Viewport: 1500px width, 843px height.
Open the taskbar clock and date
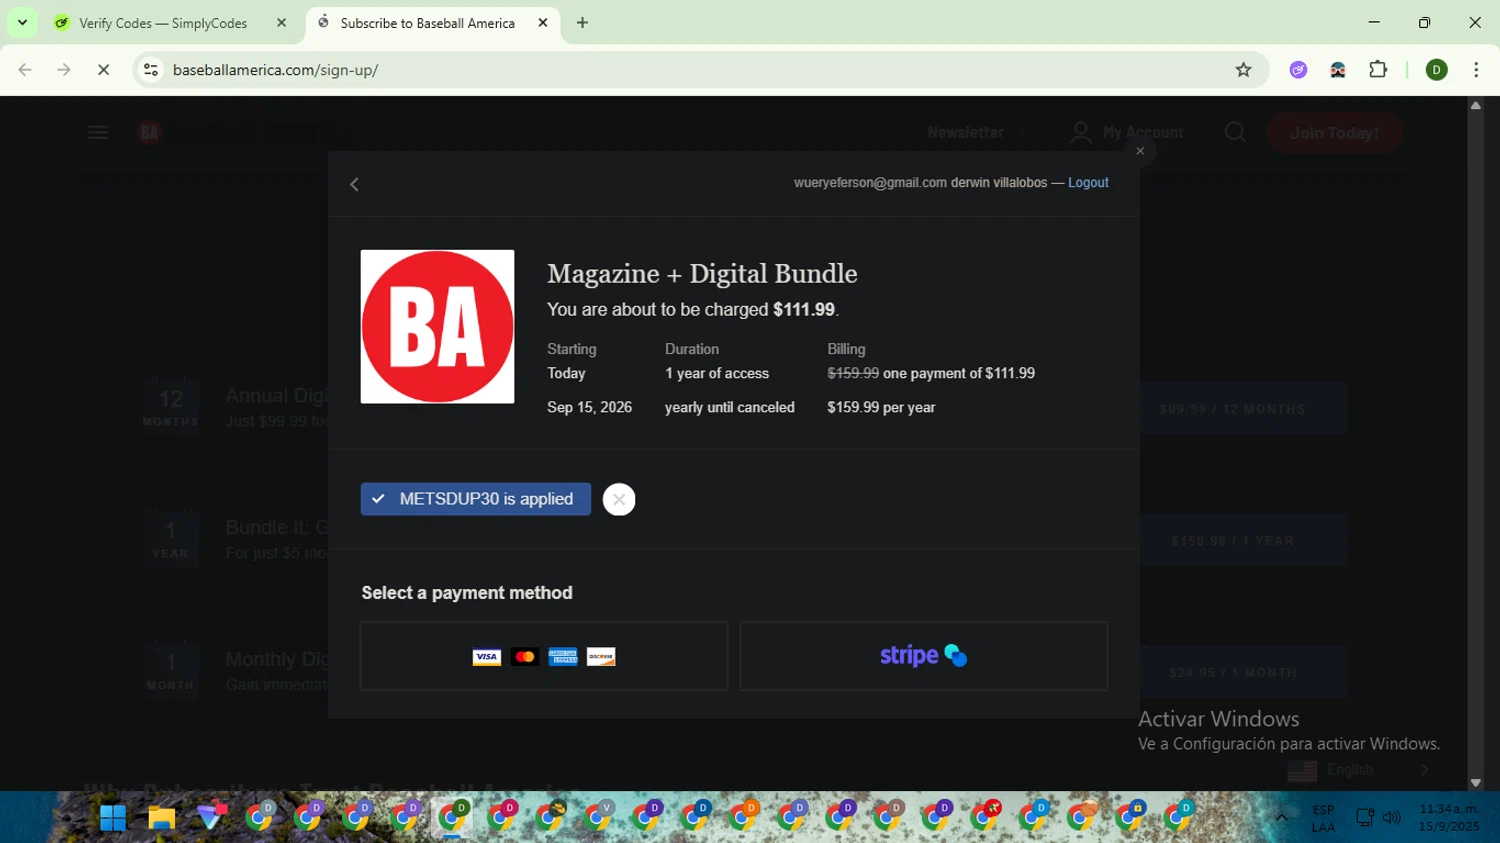pos(1449,818)
